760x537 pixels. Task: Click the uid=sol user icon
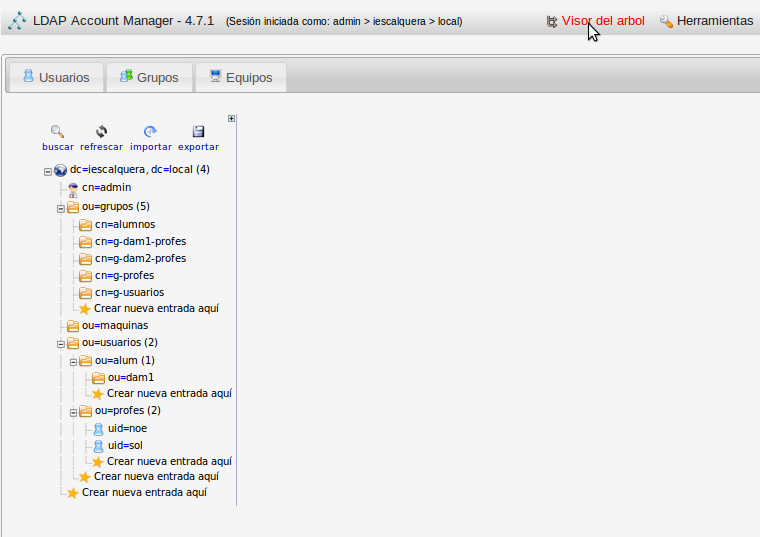point(98,446)
